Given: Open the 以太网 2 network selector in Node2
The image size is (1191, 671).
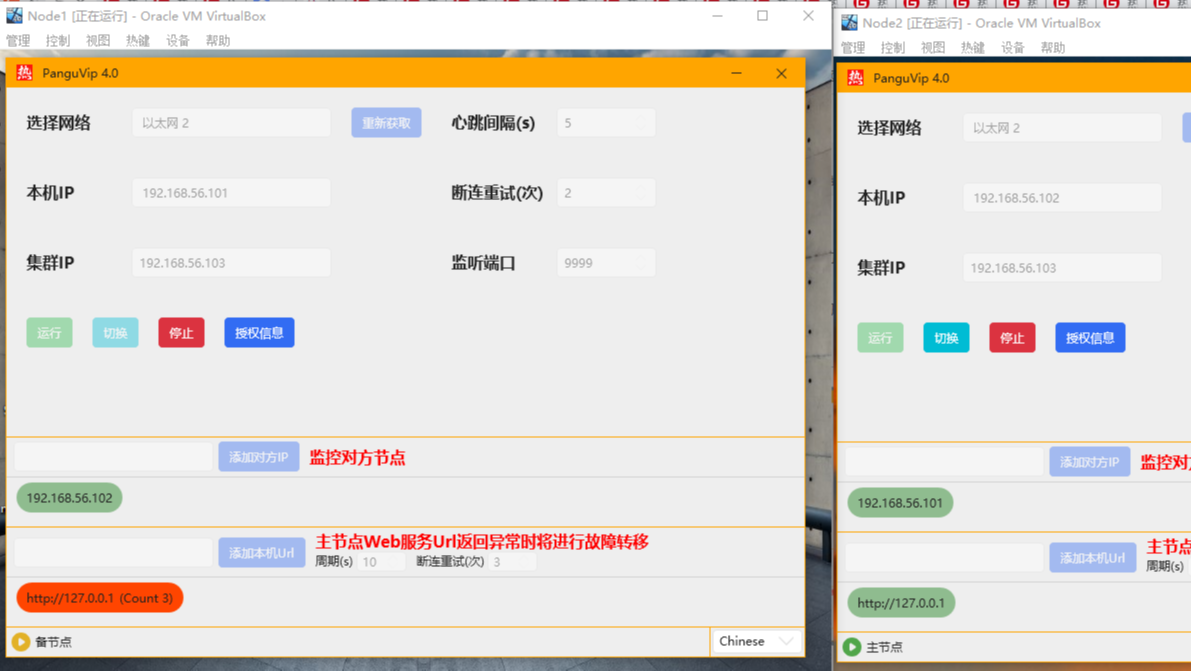Looking at the screenshot, I should coord(1061,127).
